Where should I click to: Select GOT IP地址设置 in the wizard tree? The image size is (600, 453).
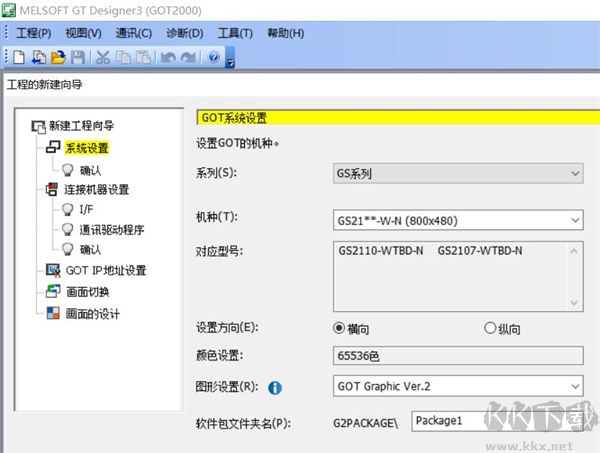[106, 270]
